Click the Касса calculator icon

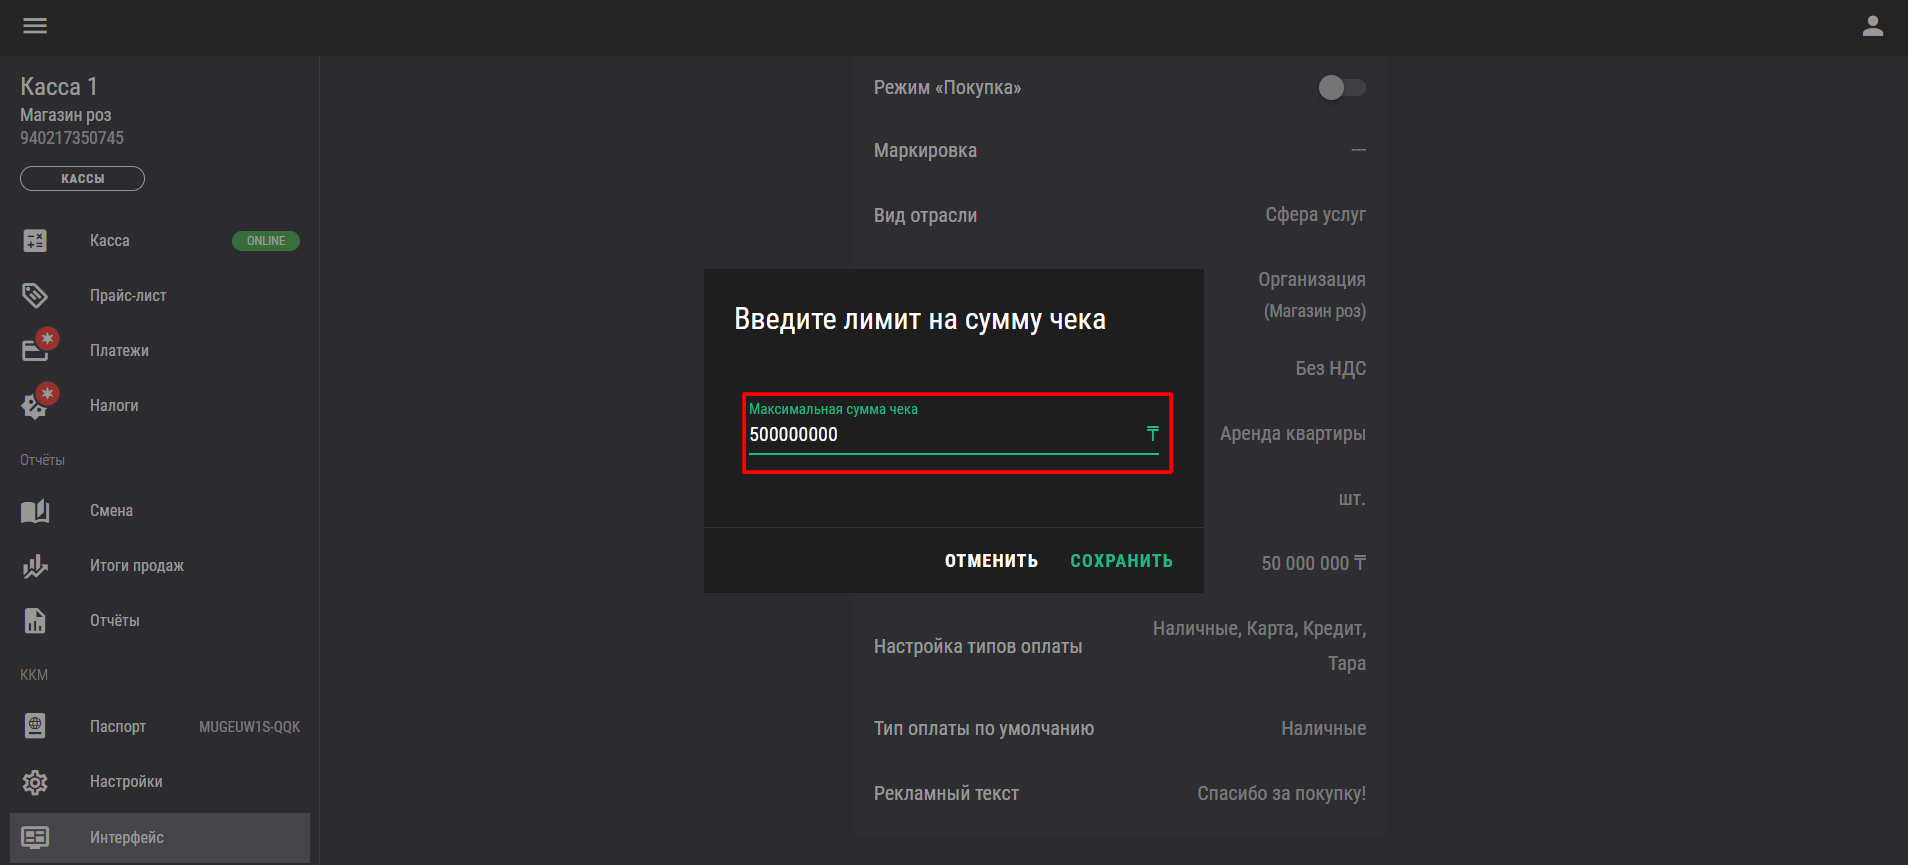tap(35, 241)
